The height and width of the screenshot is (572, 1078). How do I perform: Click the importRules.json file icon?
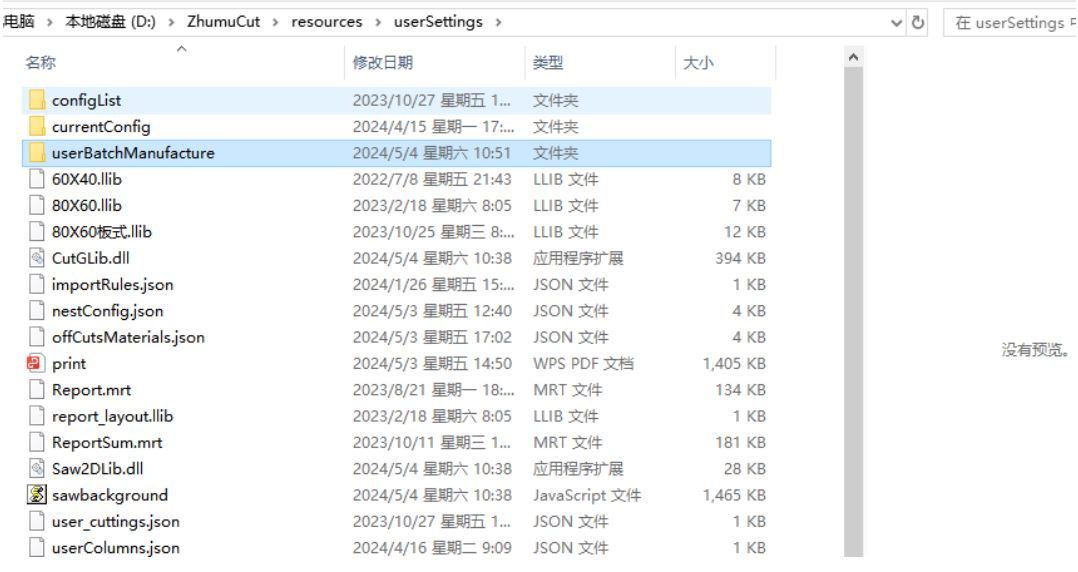point(37,285)
